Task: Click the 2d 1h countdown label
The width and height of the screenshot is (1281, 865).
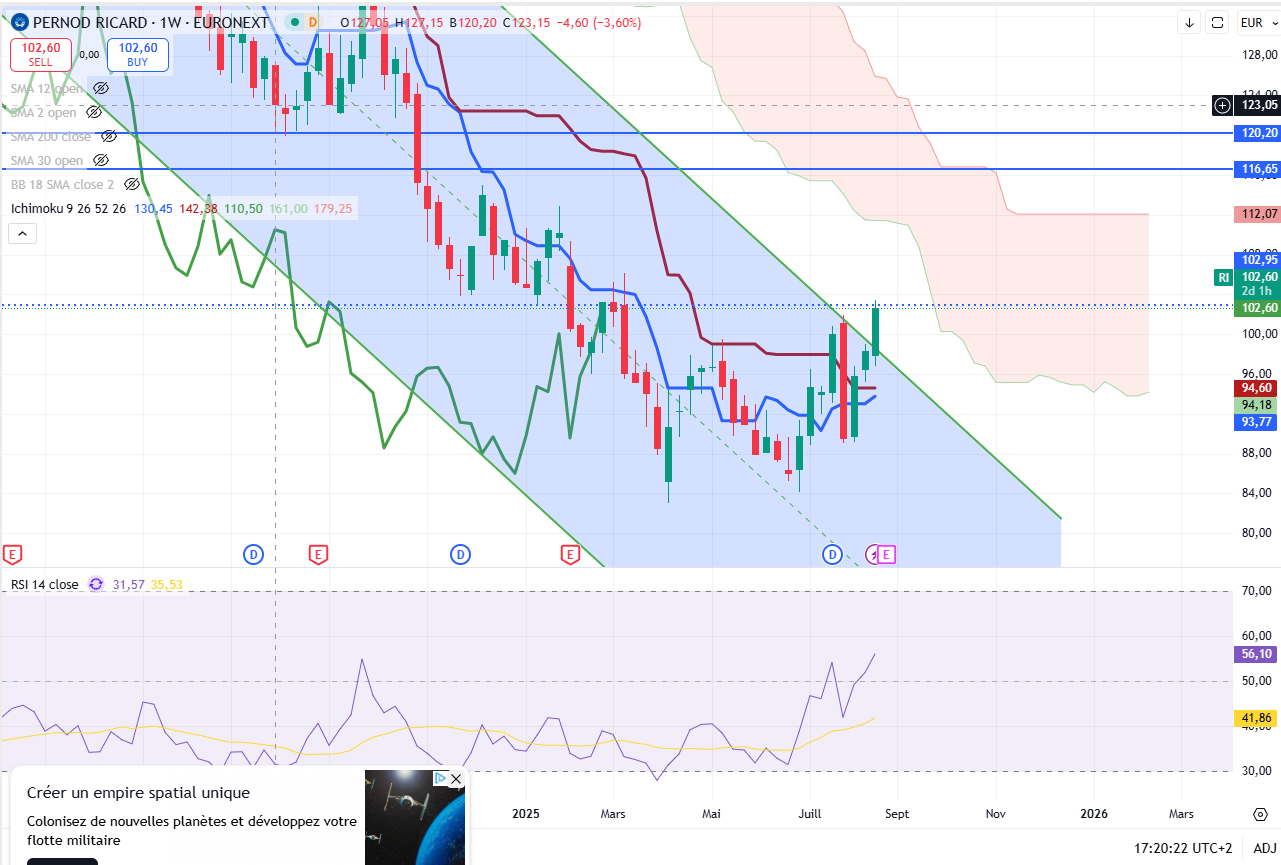Action: pyautogui.click(x=1259, y=291)
